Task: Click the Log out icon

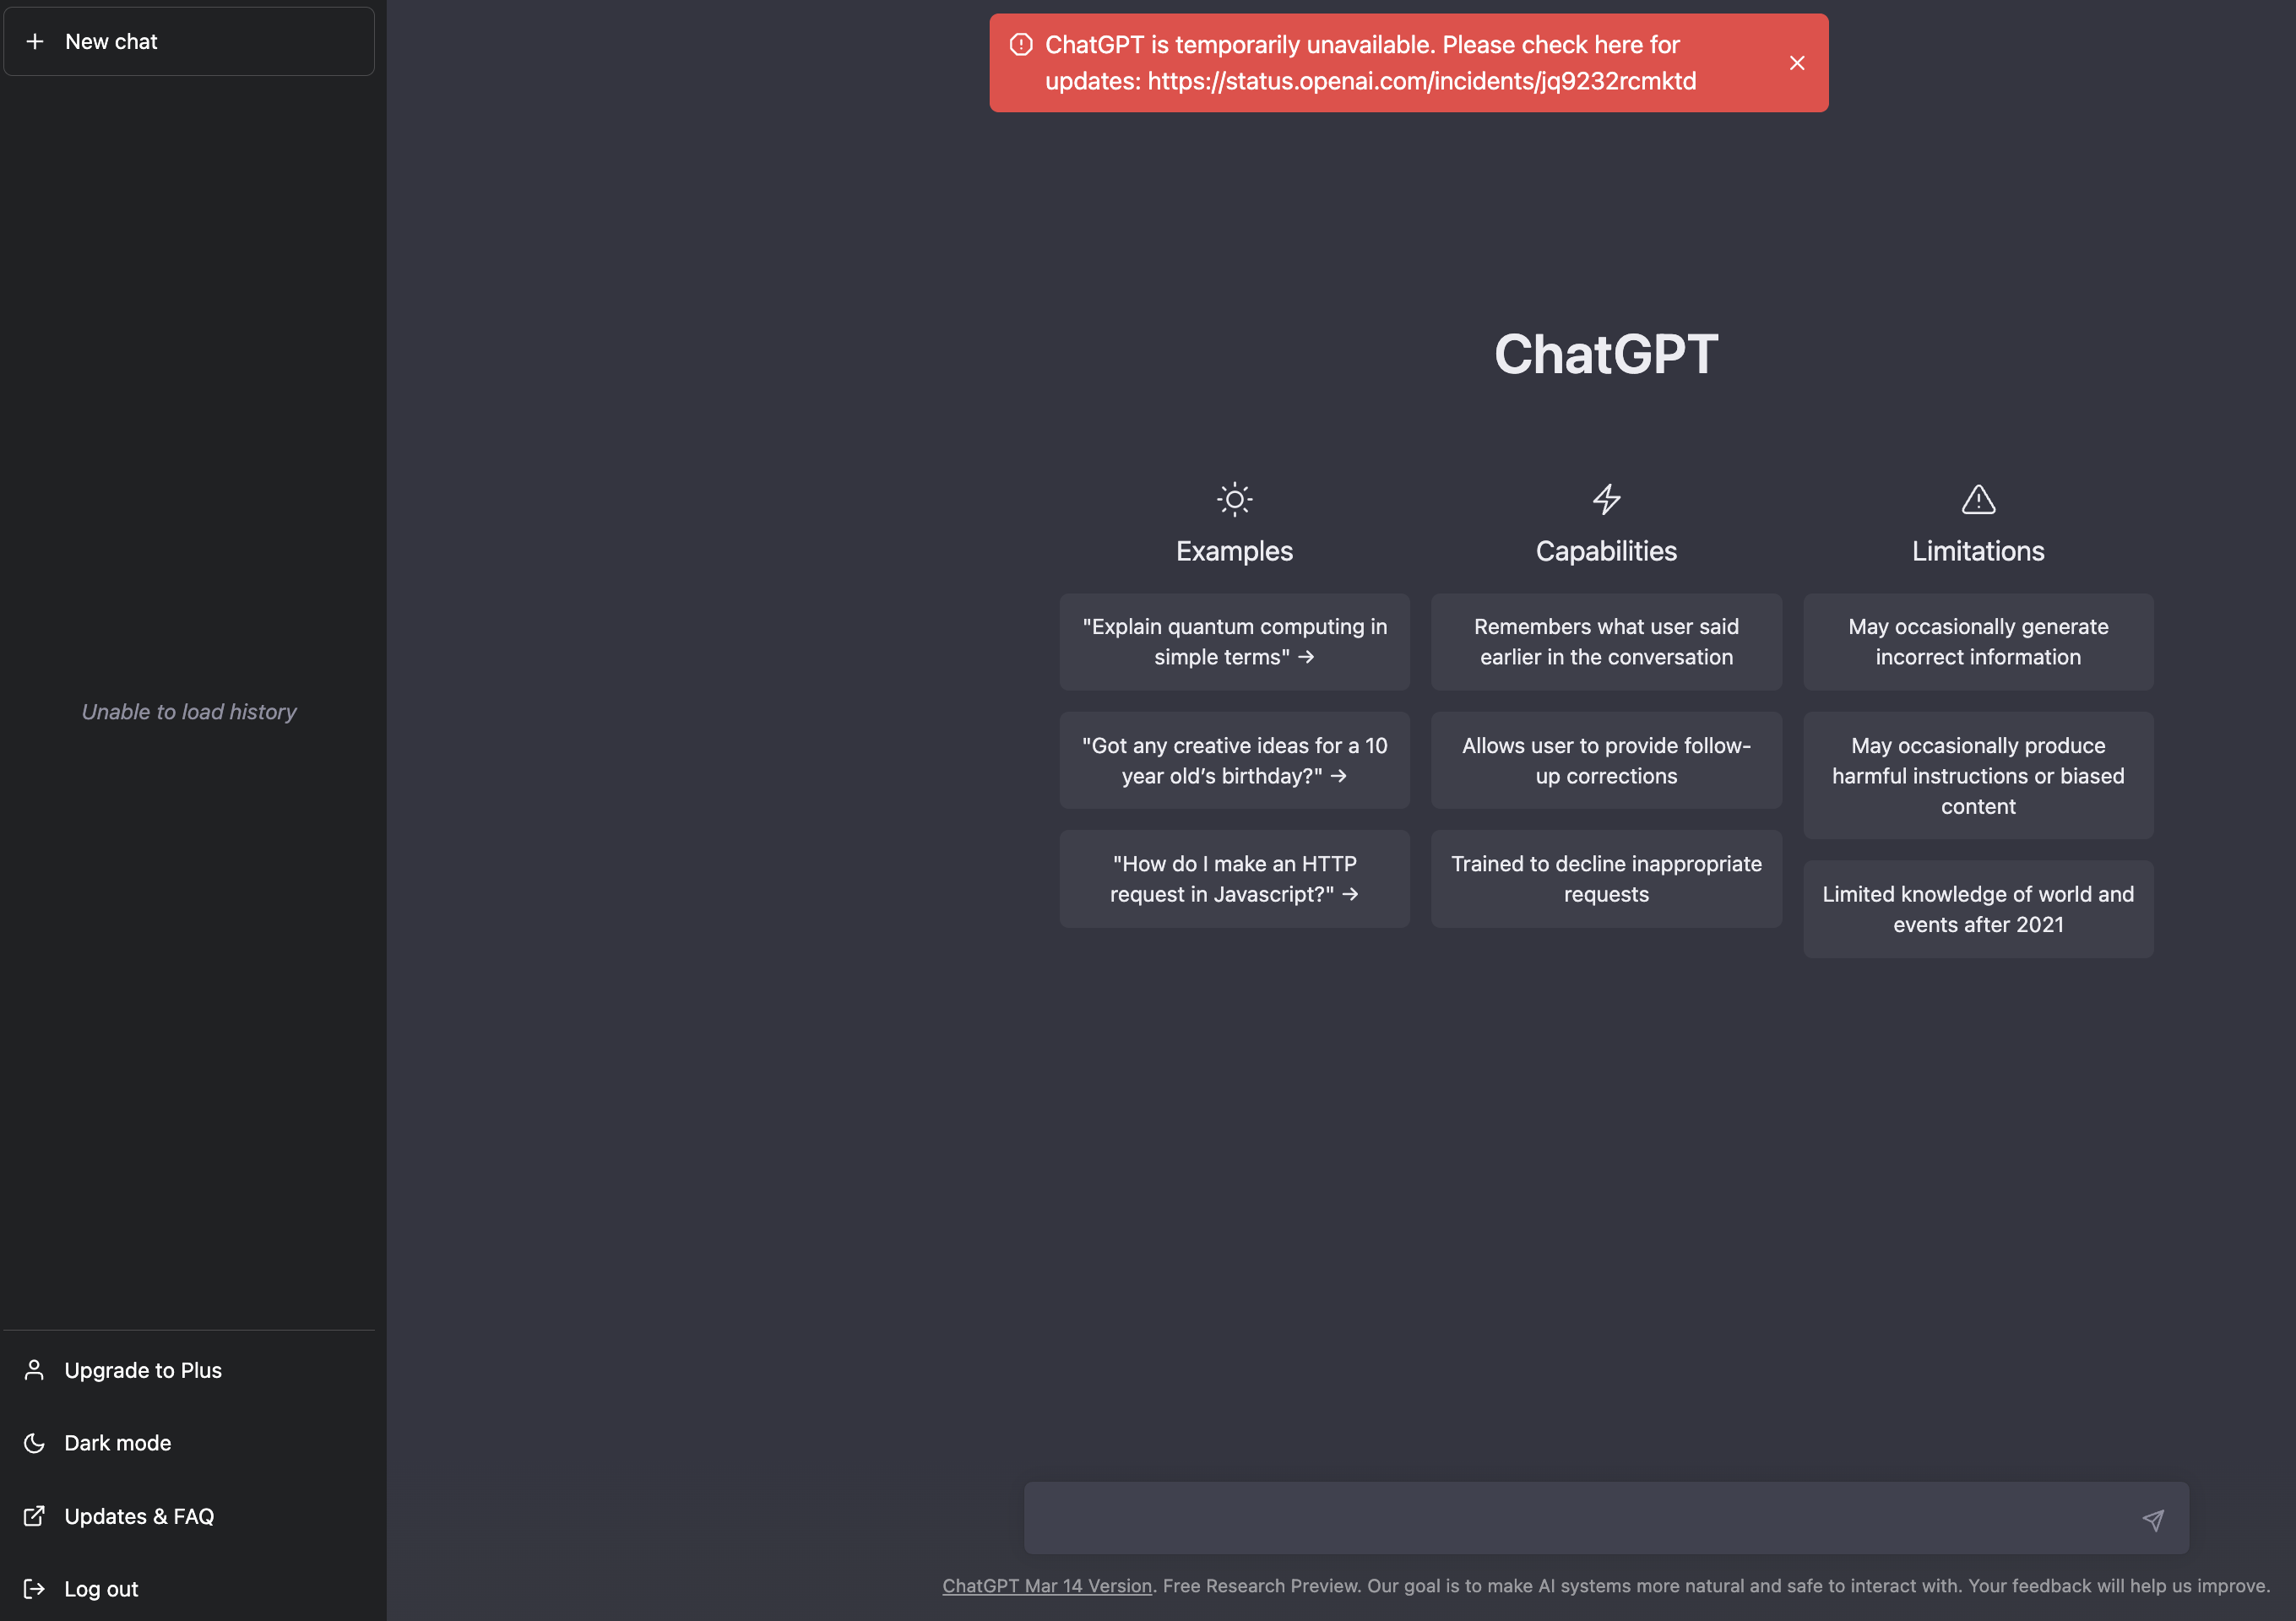Action: click(x=35, y=1586)
